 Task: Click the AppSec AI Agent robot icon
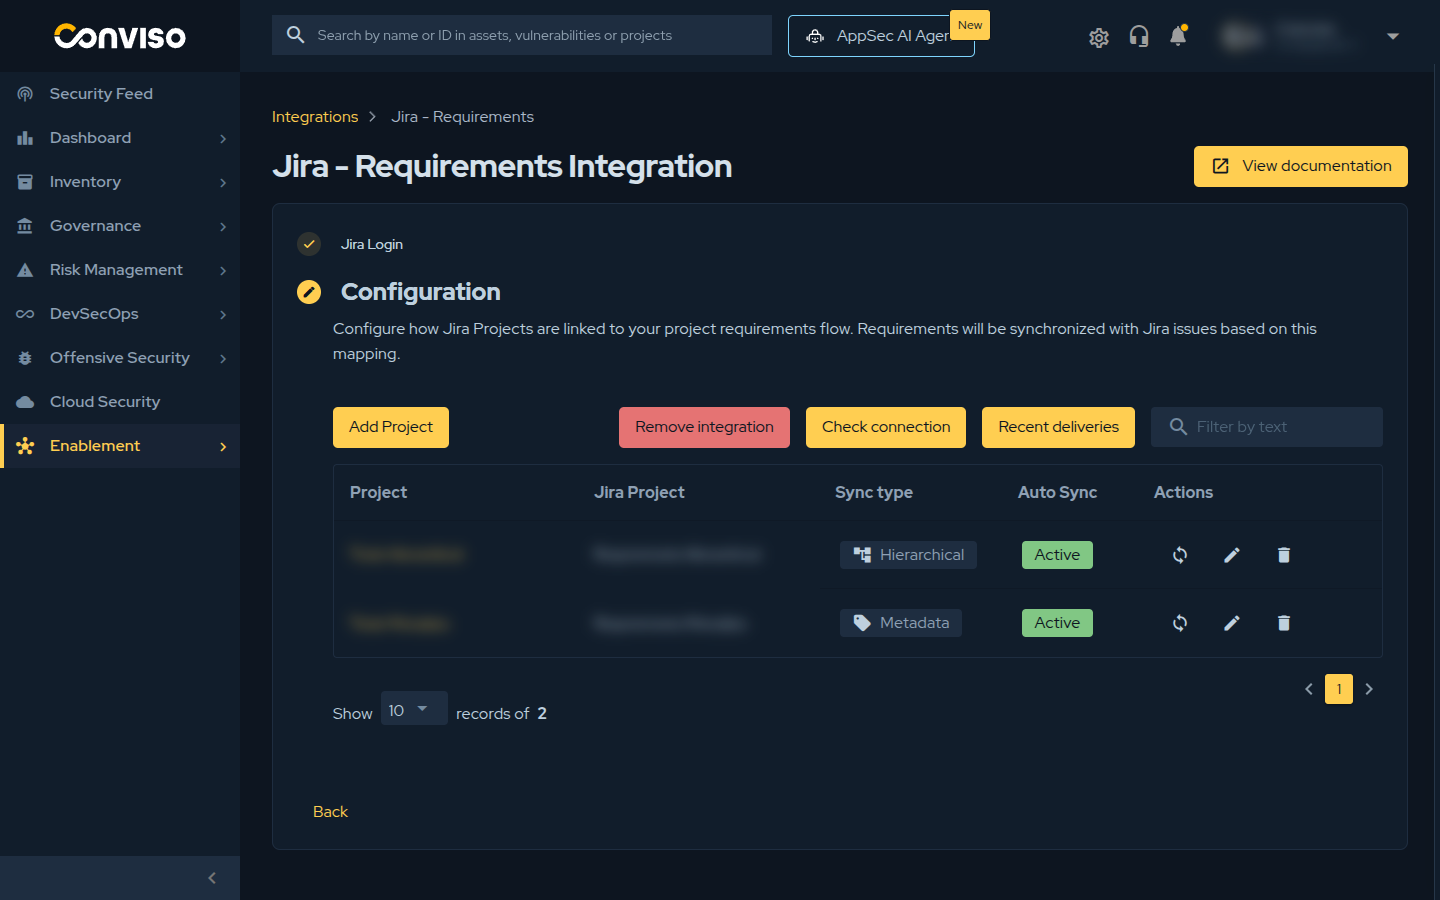pyautogui.click(x=816, y=36)
